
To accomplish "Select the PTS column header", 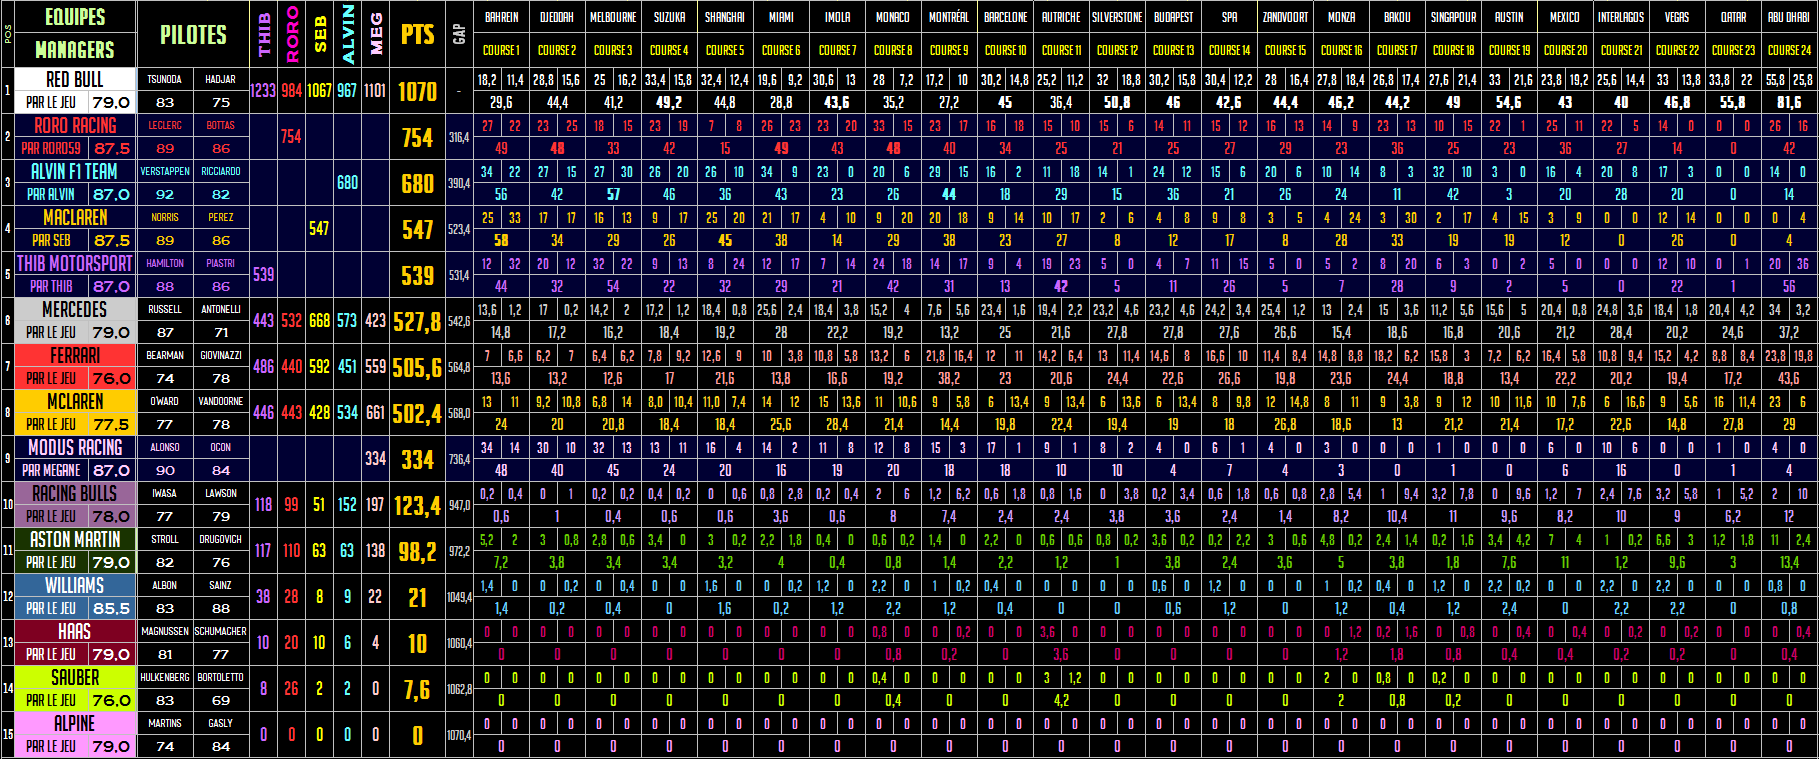I will click(417, 35).
